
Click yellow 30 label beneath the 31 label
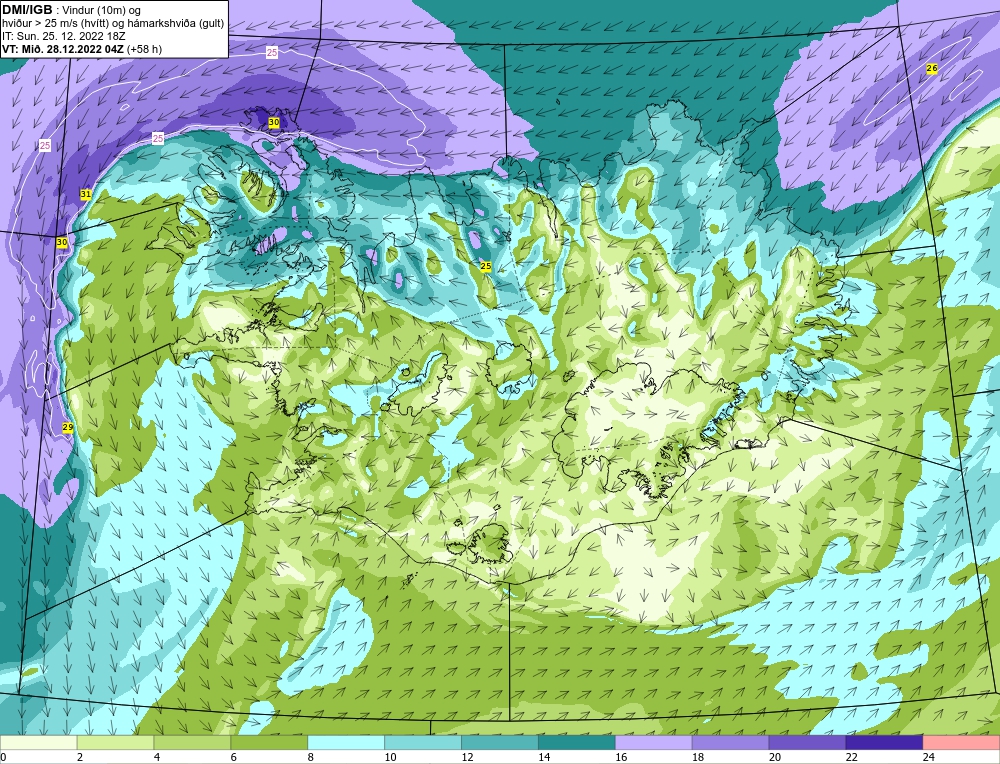pyautogui.click(x=62, y=242)
